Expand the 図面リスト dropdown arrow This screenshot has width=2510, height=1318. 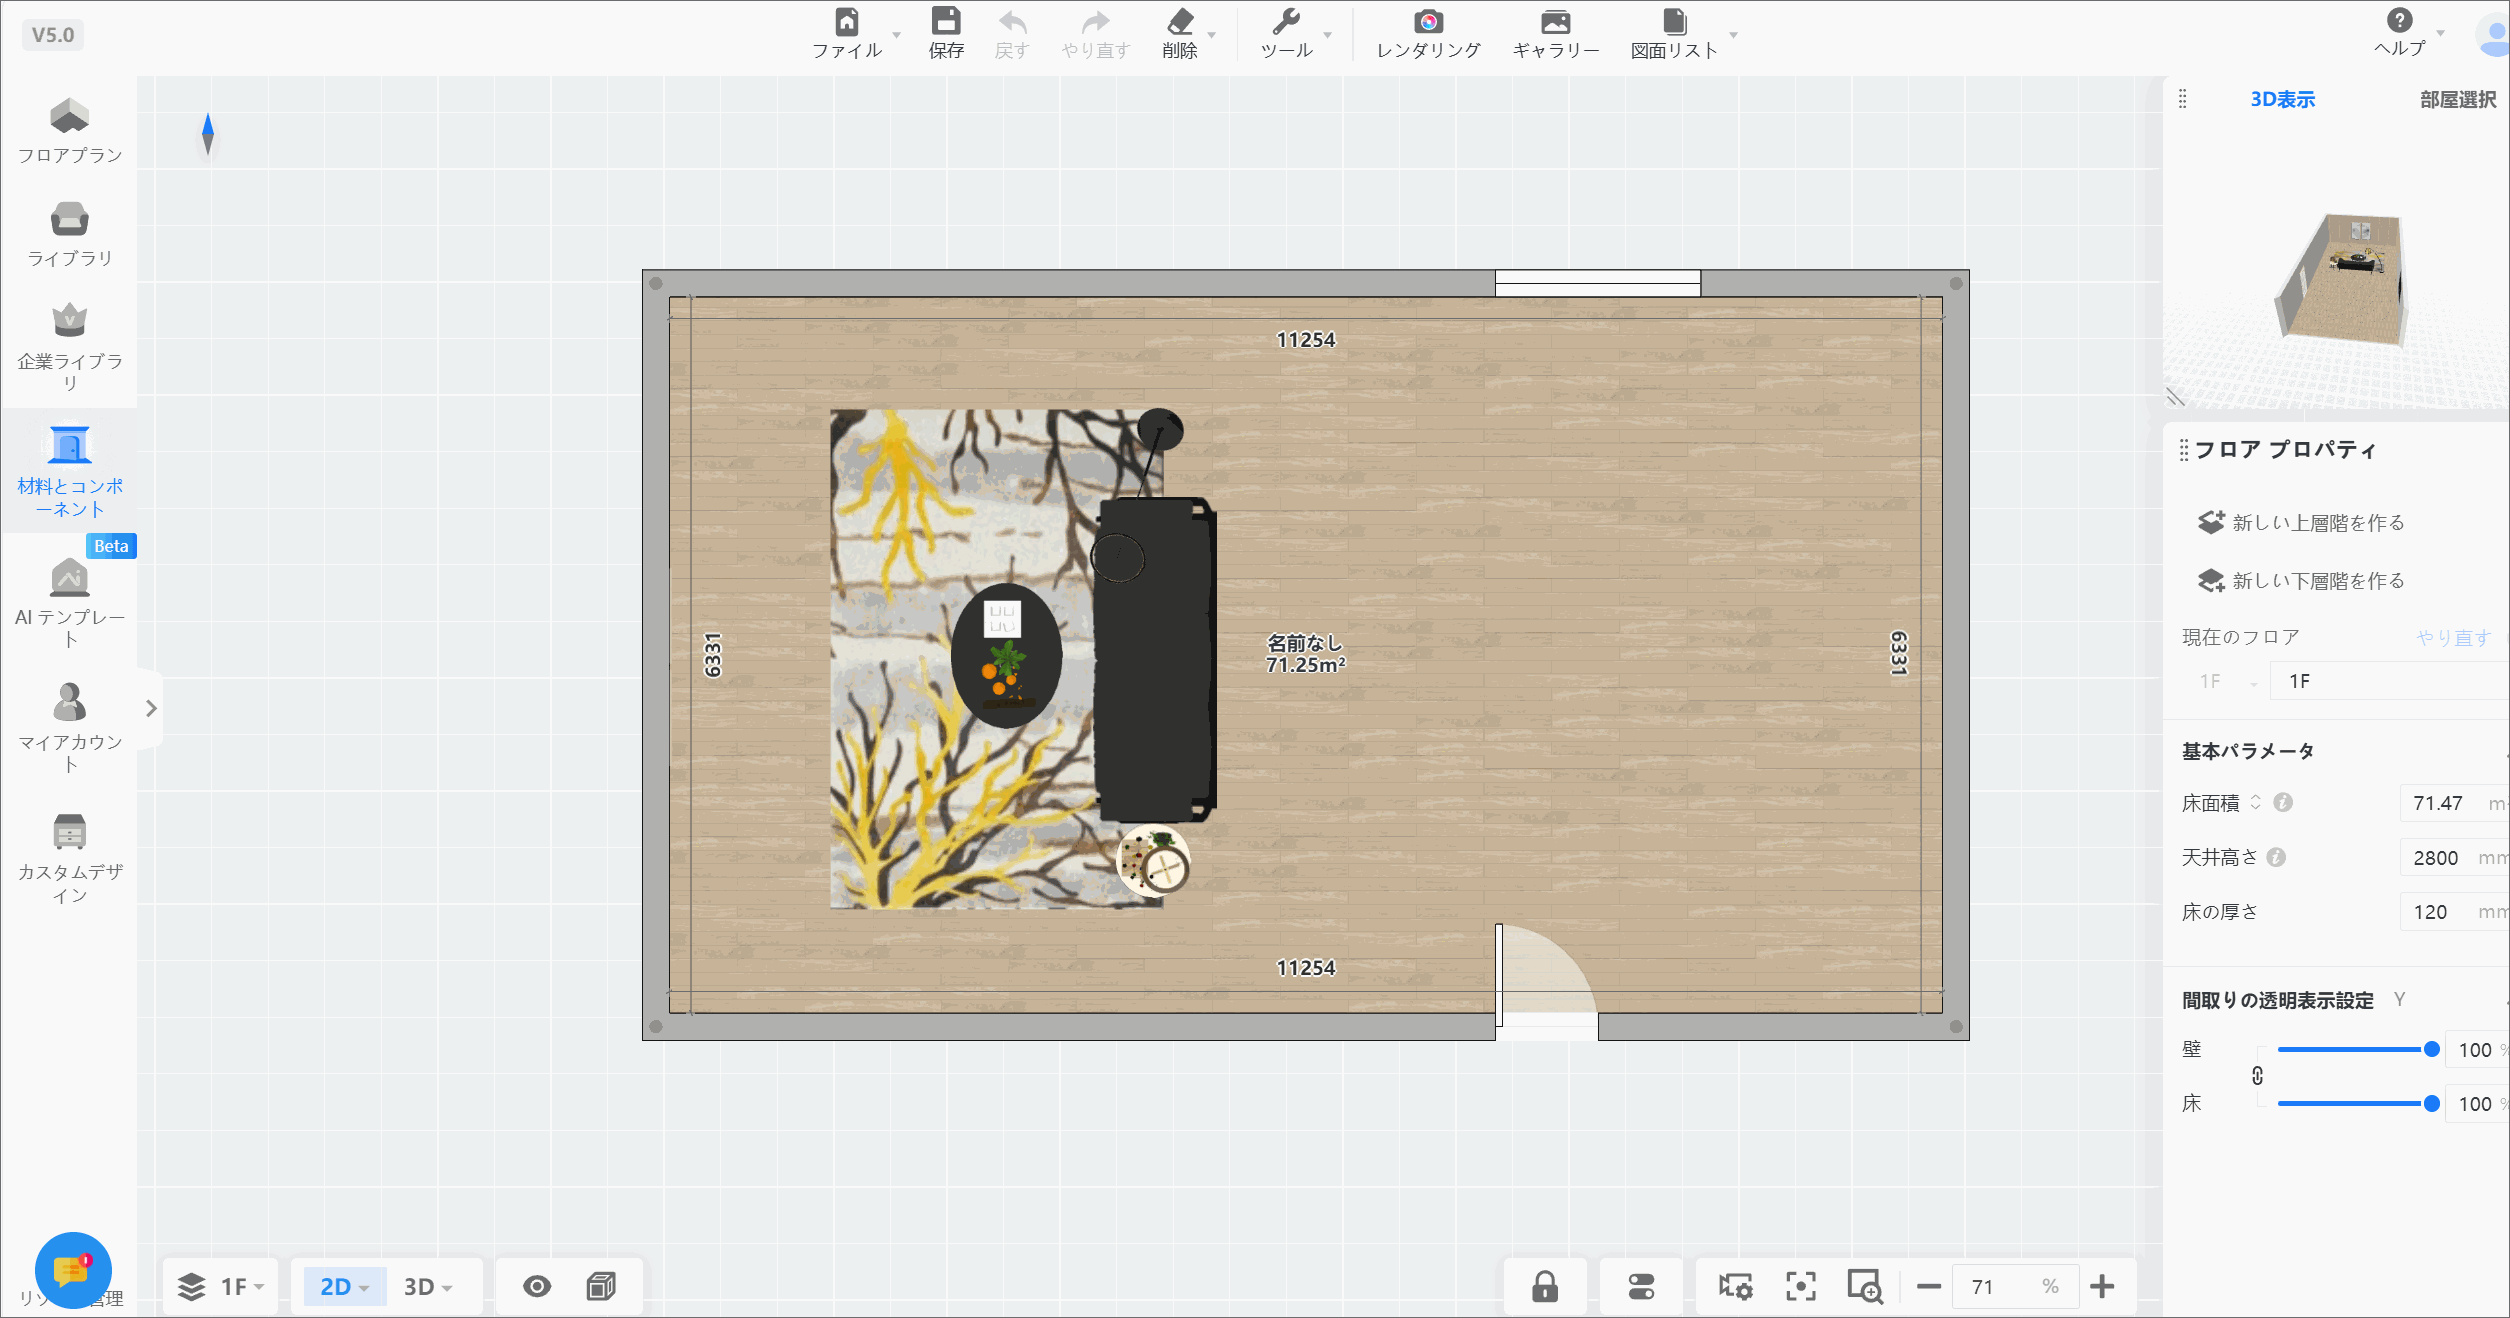pos(1733,35)
